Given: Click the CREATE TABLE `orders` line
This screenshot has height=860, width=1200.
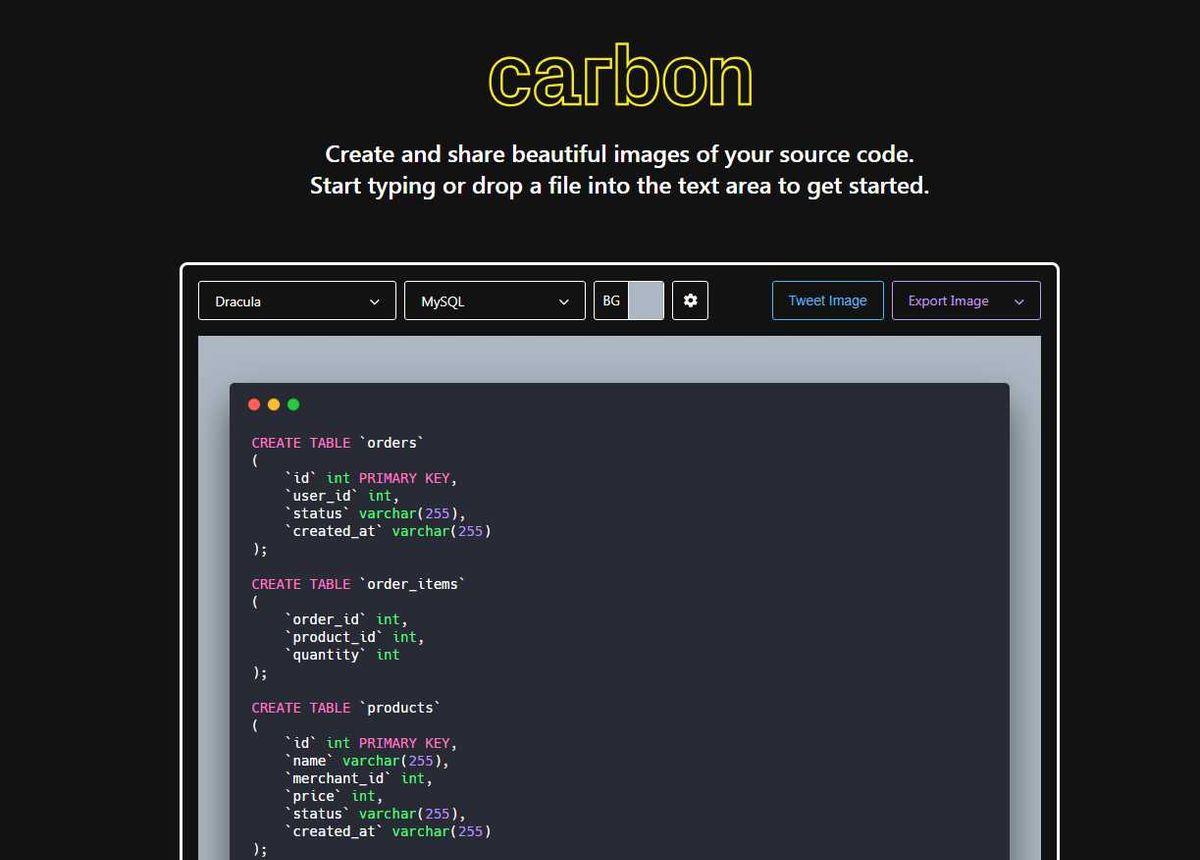Looking at the screenshot, I should [338, 443].
